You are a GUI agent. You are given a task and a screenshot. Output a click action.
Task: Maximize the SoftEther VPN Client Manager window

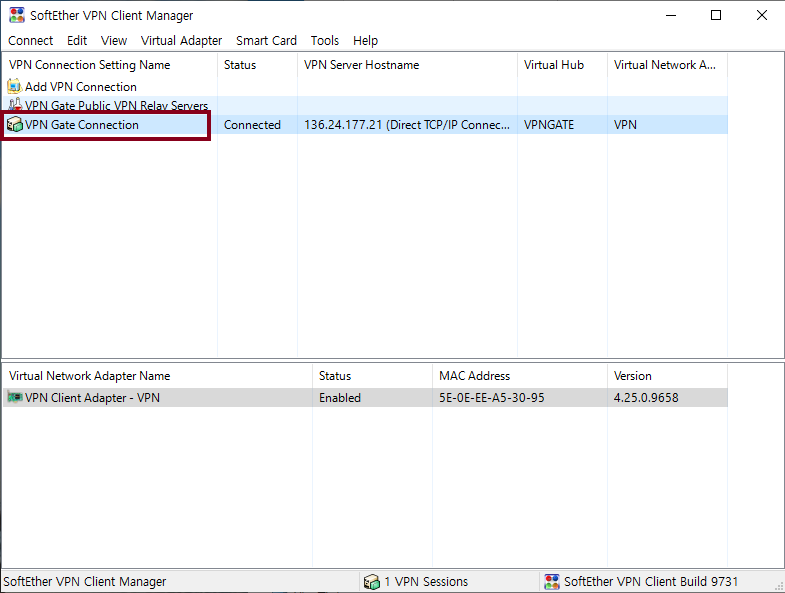point(716,16)
